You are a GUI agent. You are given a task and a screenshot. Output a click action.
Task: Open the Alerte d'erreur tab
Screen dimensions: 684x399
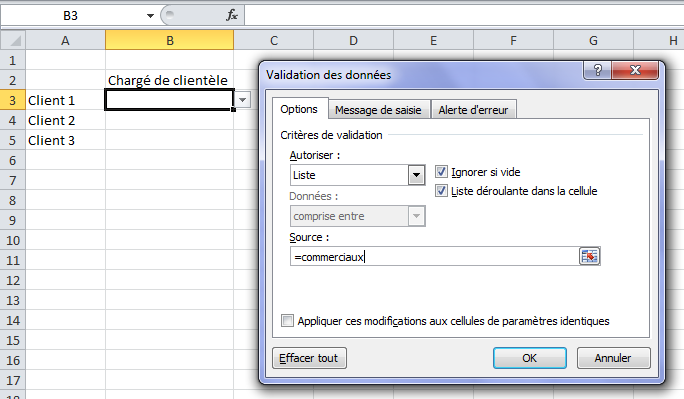(x=473, y=110)
